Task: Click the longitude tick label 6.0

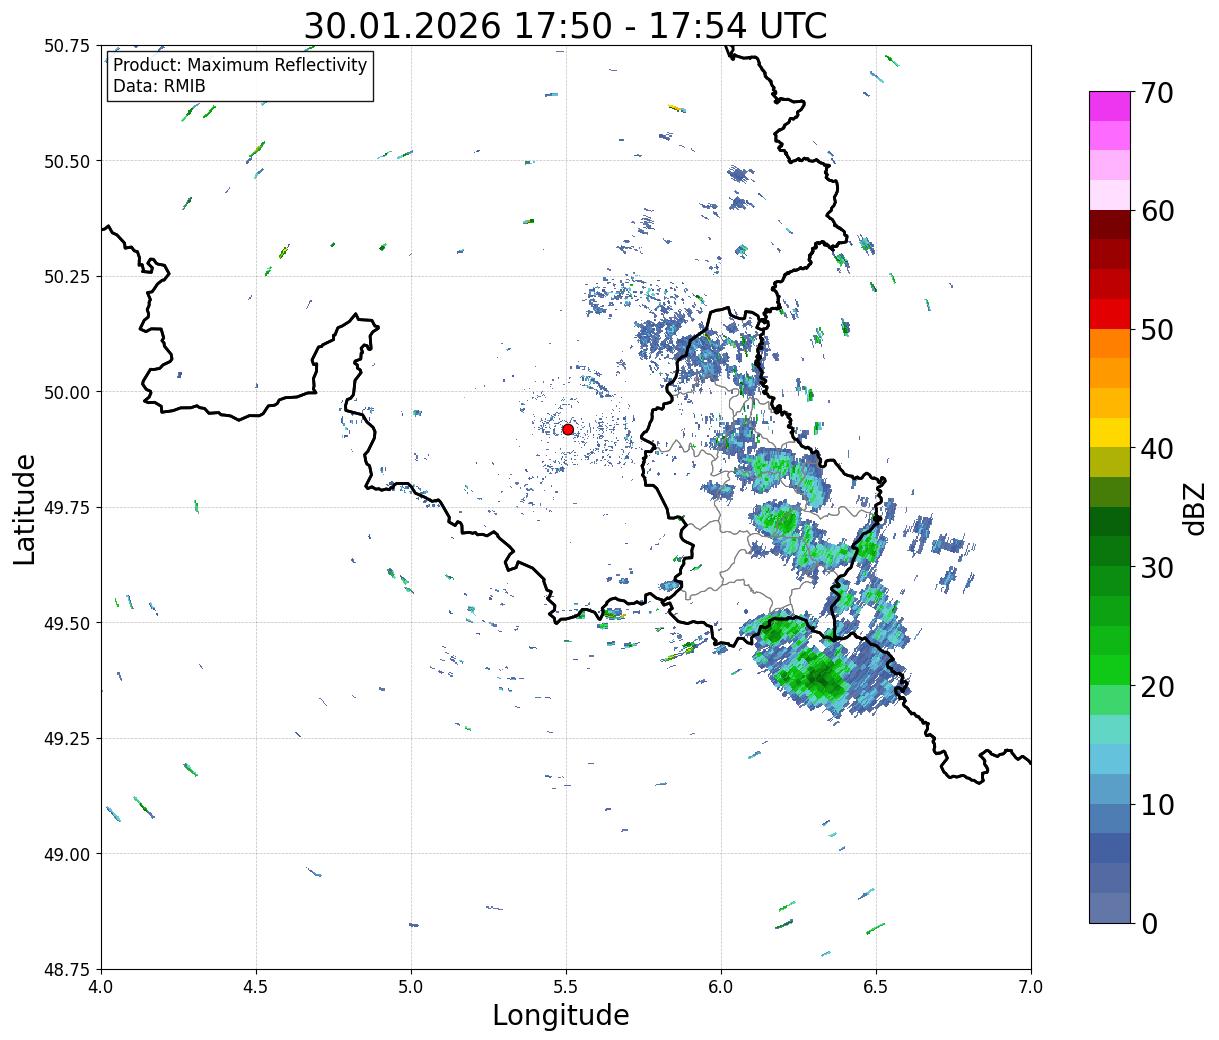Action: [721, 987]
